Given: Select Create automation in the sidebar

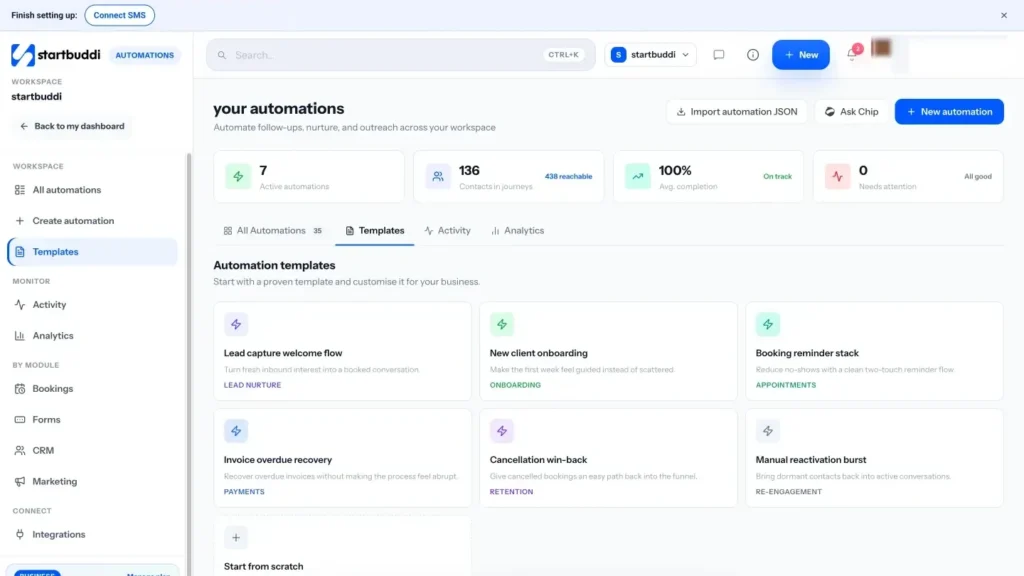Looking at the screenshot, I should pyautogui.click(x=92, y=221).
